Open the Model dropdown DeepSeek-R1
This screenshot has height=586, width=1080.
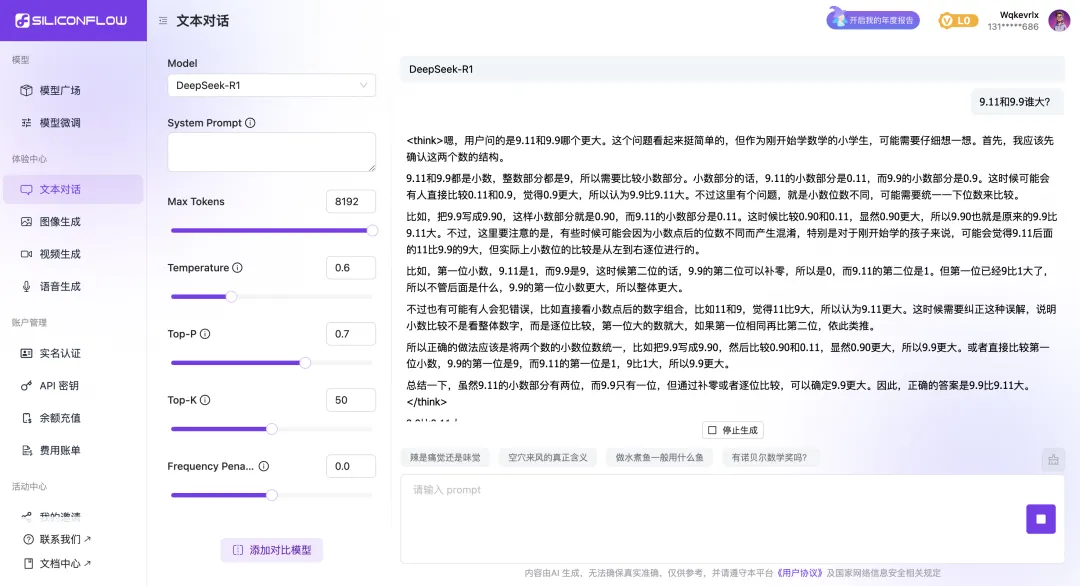pos(271,85)
